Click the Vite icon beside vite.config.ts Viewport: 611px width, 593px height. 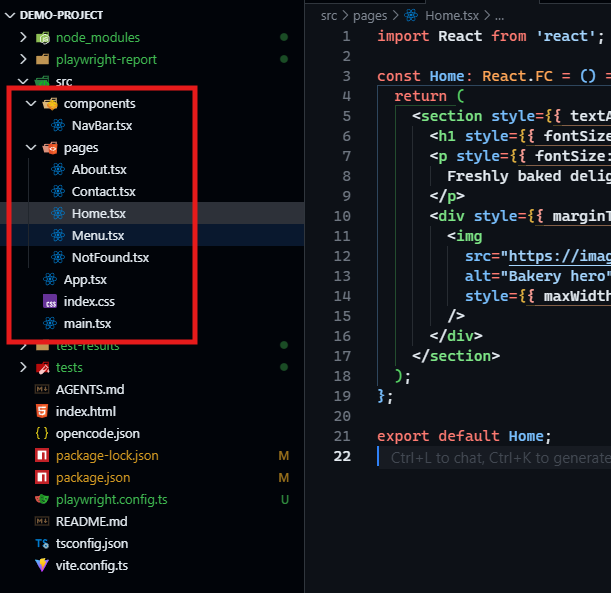(42, 565)
